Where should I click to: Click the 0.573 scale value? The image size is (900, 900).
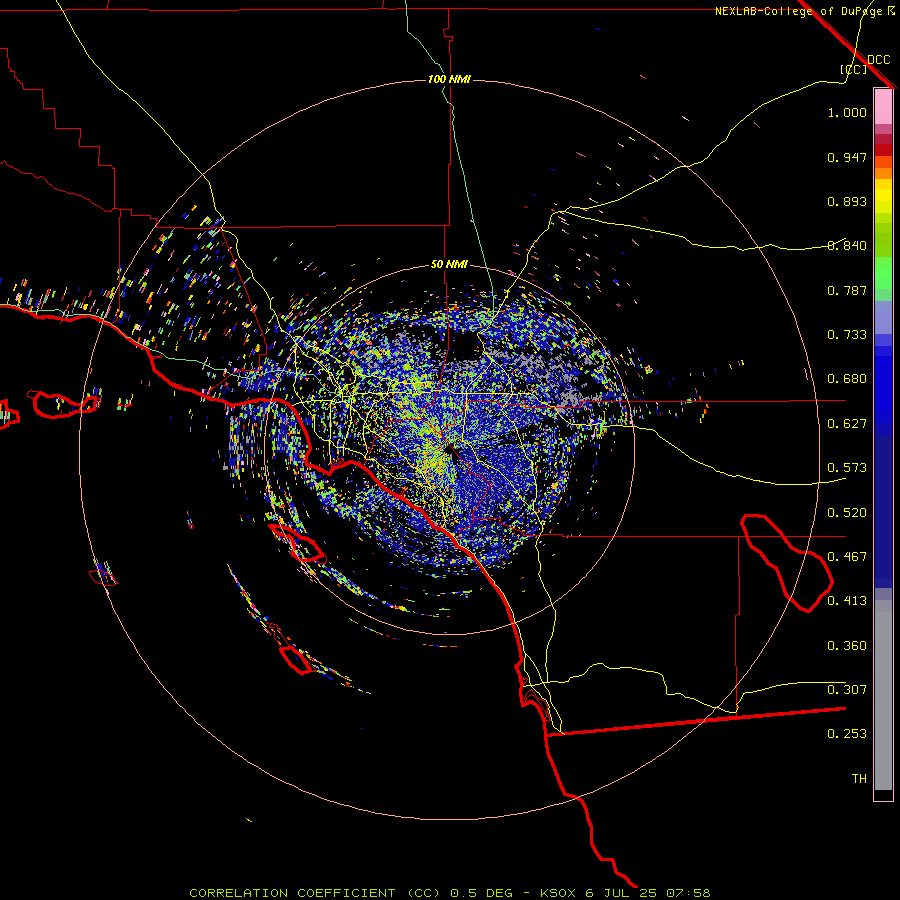point(847,468)
